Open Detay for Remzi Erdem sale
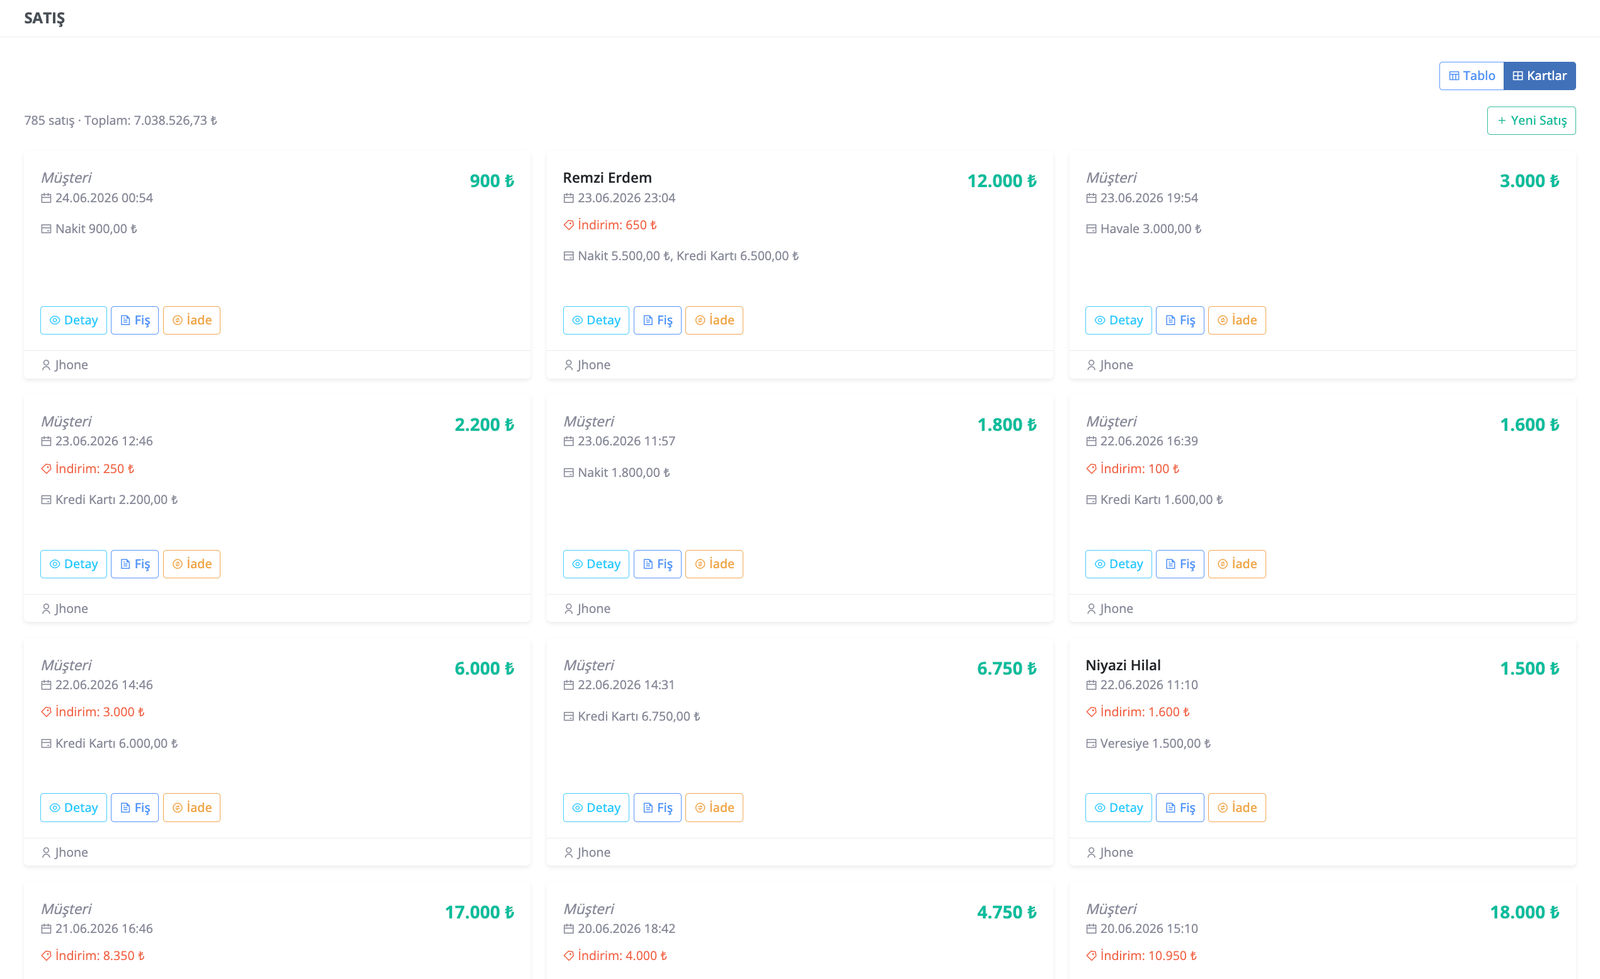The height and width of the screenshot is (979, 1600). (x=596, y=320)
